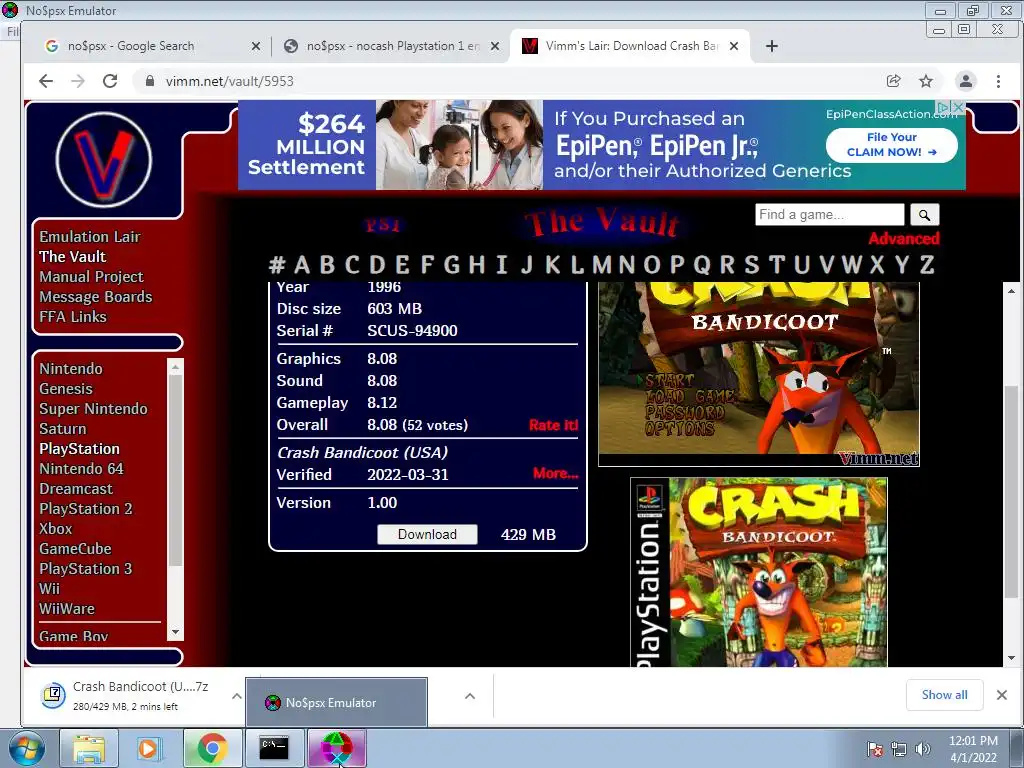Expand the Crash Bandicoot download options chevron
This screenshot has height=768, width=1024.
pyautogui.click(x=236, y=696)
